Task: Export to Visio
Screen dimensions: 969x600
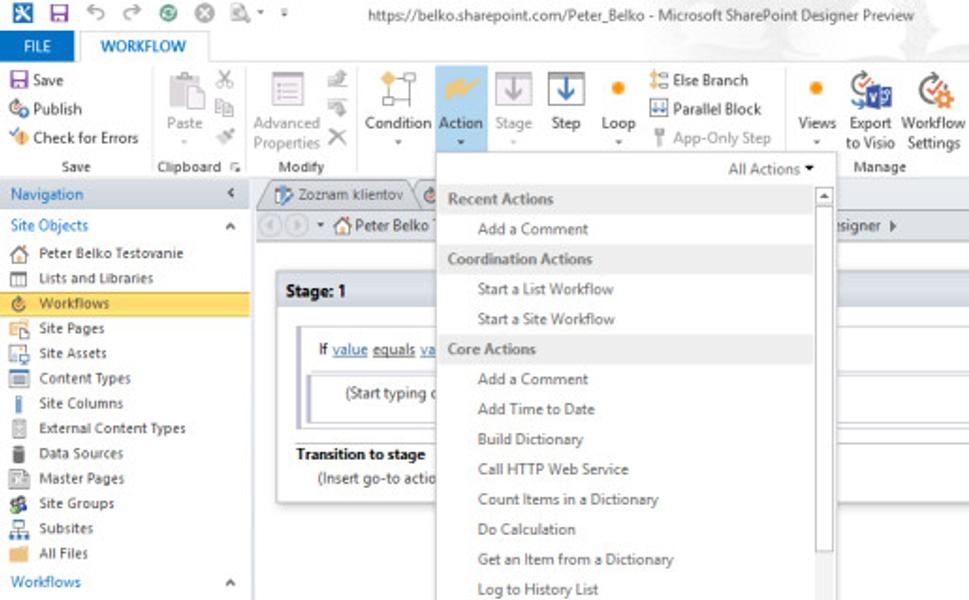Action: [870, 111]
